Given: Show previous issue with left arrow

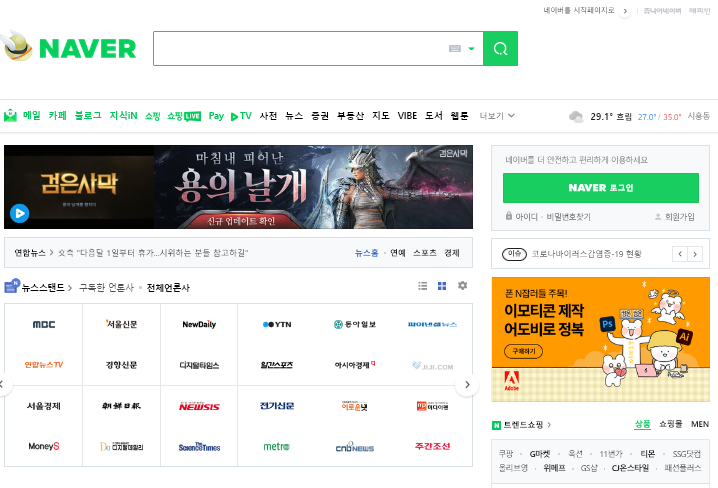Looking at the screenshot, I should 680,254.
